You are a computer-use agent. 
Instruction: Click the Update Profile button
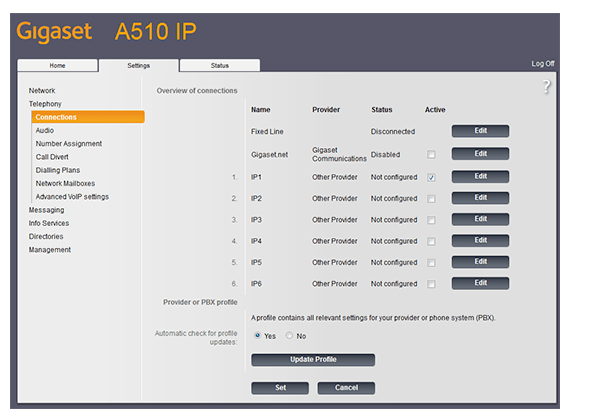point(313,360)
